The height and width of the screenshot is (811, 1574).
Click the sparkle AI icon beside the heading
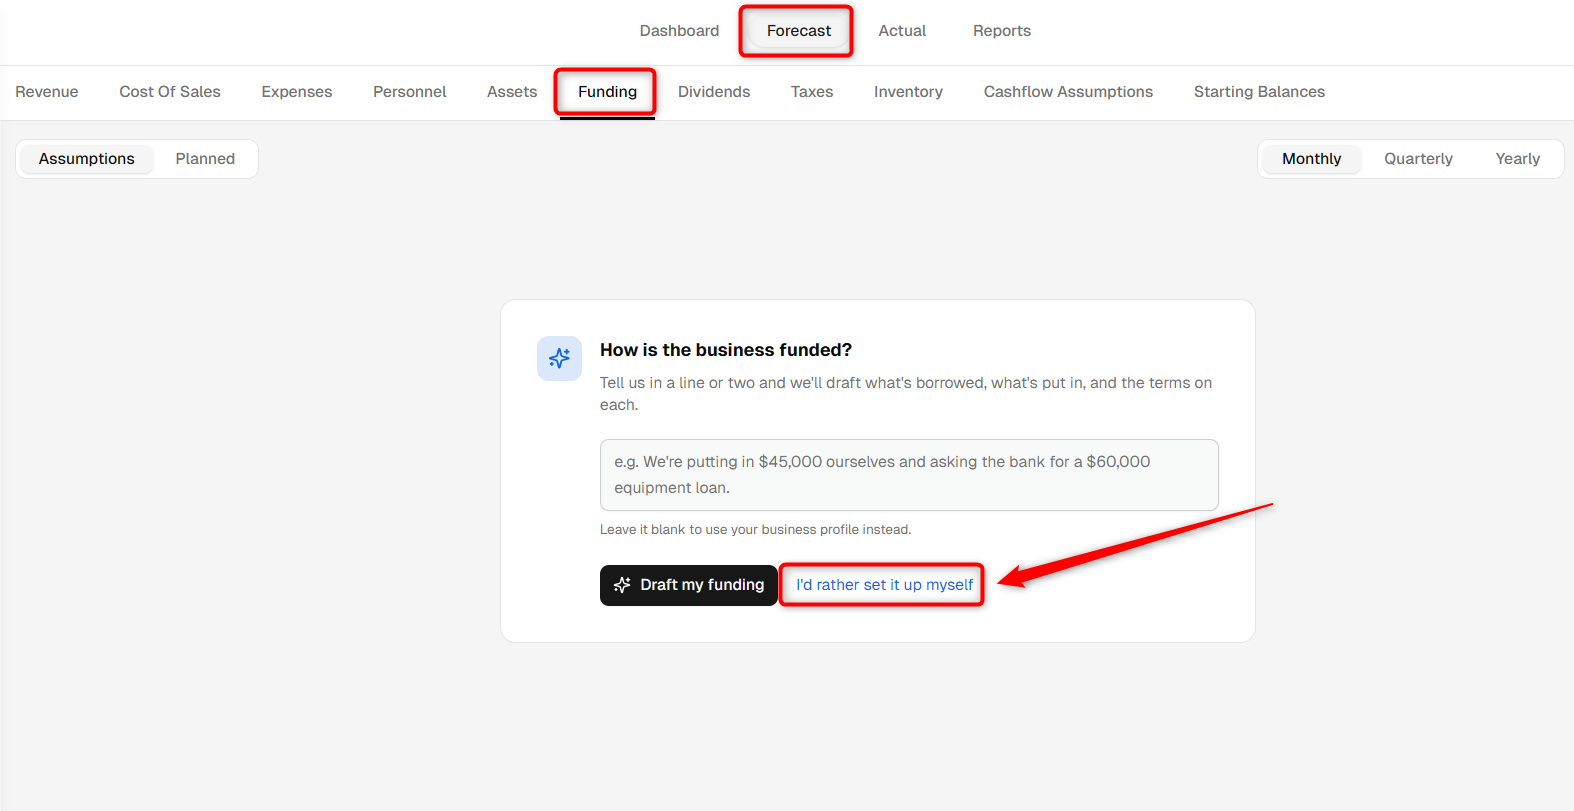pos(559,358)
